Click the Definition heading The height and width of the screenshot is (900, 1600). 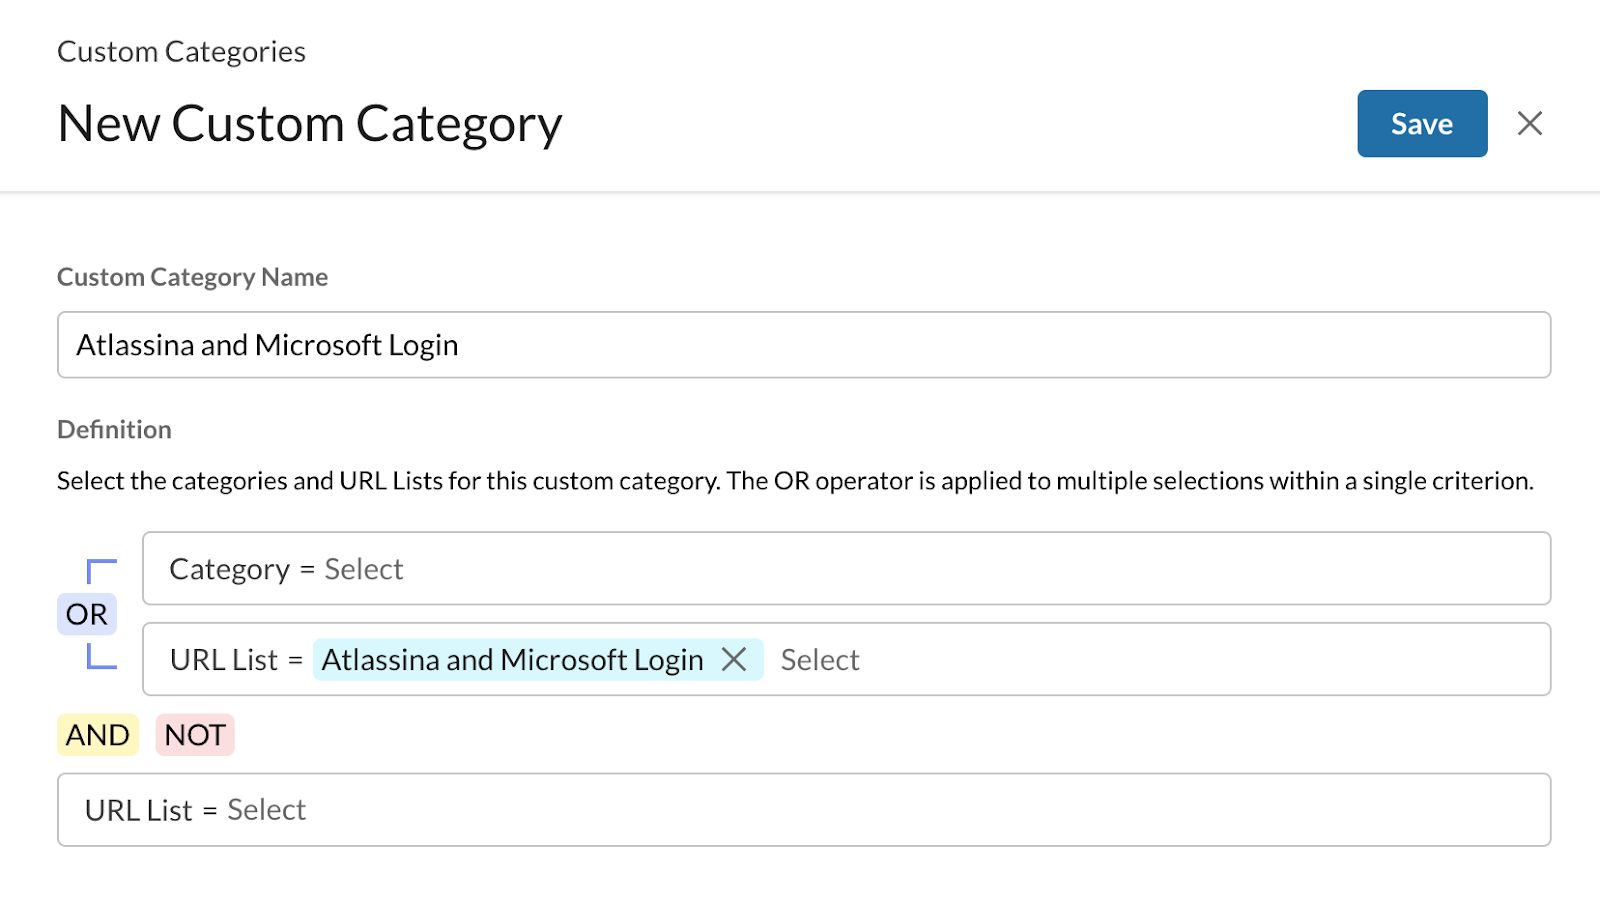click(x=114, y=430)
